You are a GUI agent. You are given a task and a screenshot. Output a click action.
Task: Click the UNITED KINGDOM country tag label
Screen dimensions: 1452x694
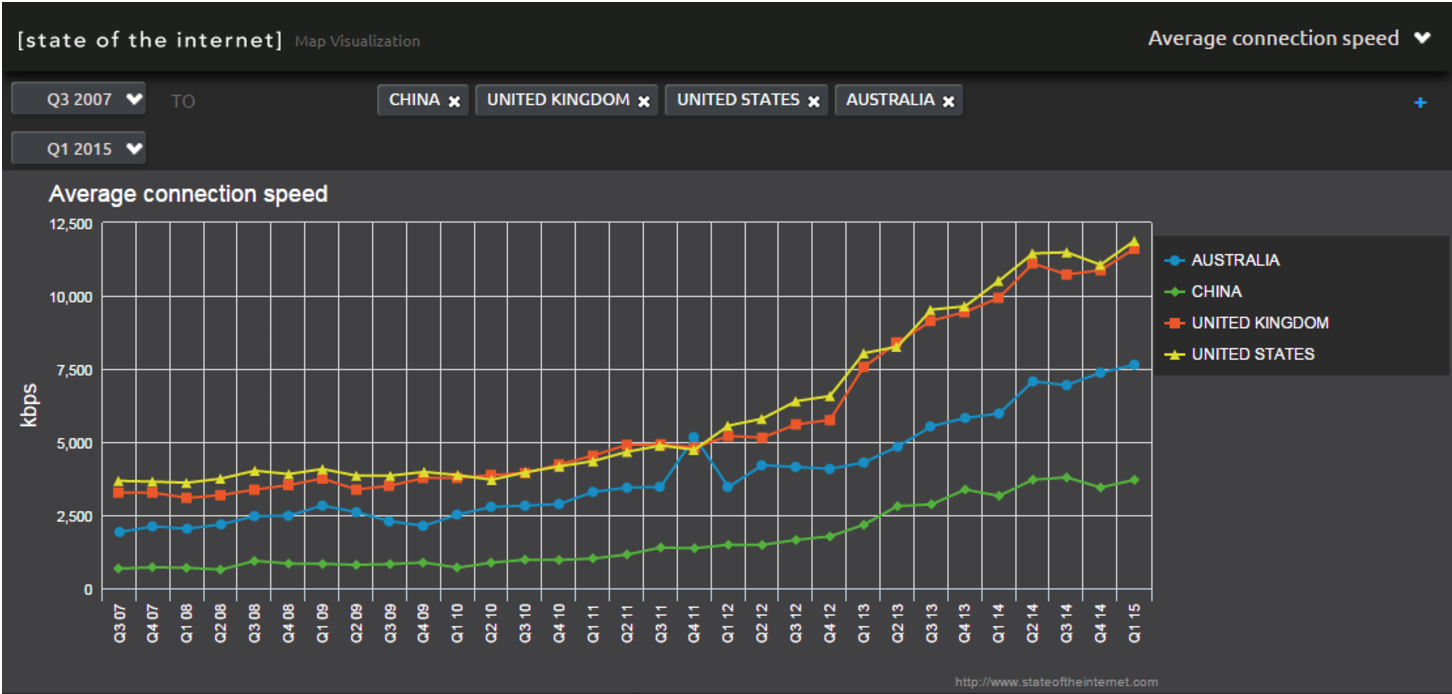[558, 100]
